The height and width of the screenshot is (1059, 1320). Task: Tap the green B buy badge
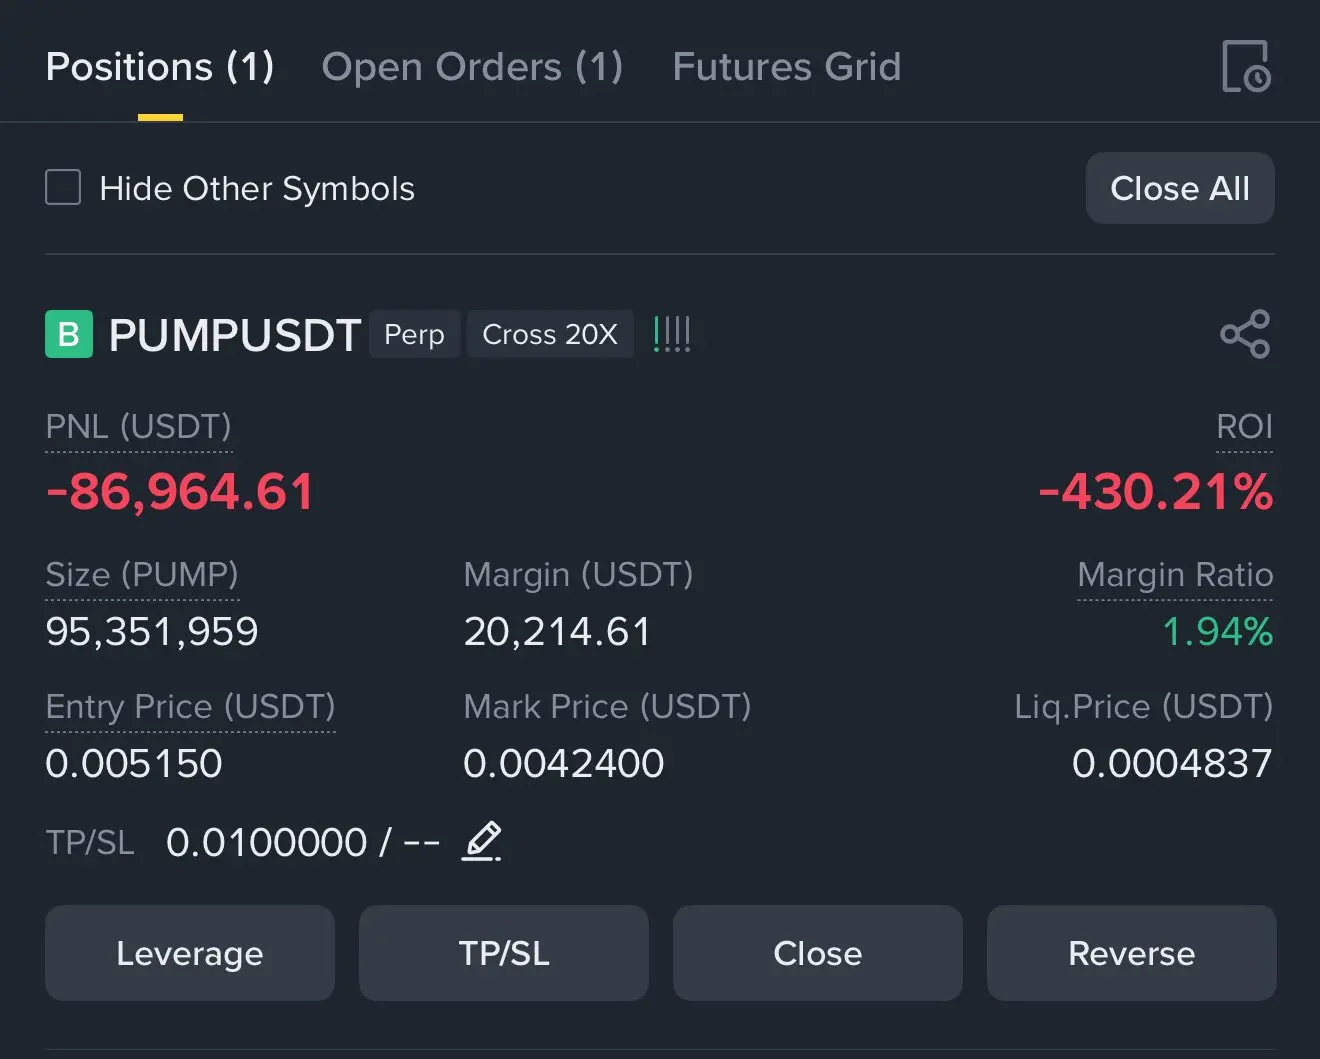[x=69, y=334]
